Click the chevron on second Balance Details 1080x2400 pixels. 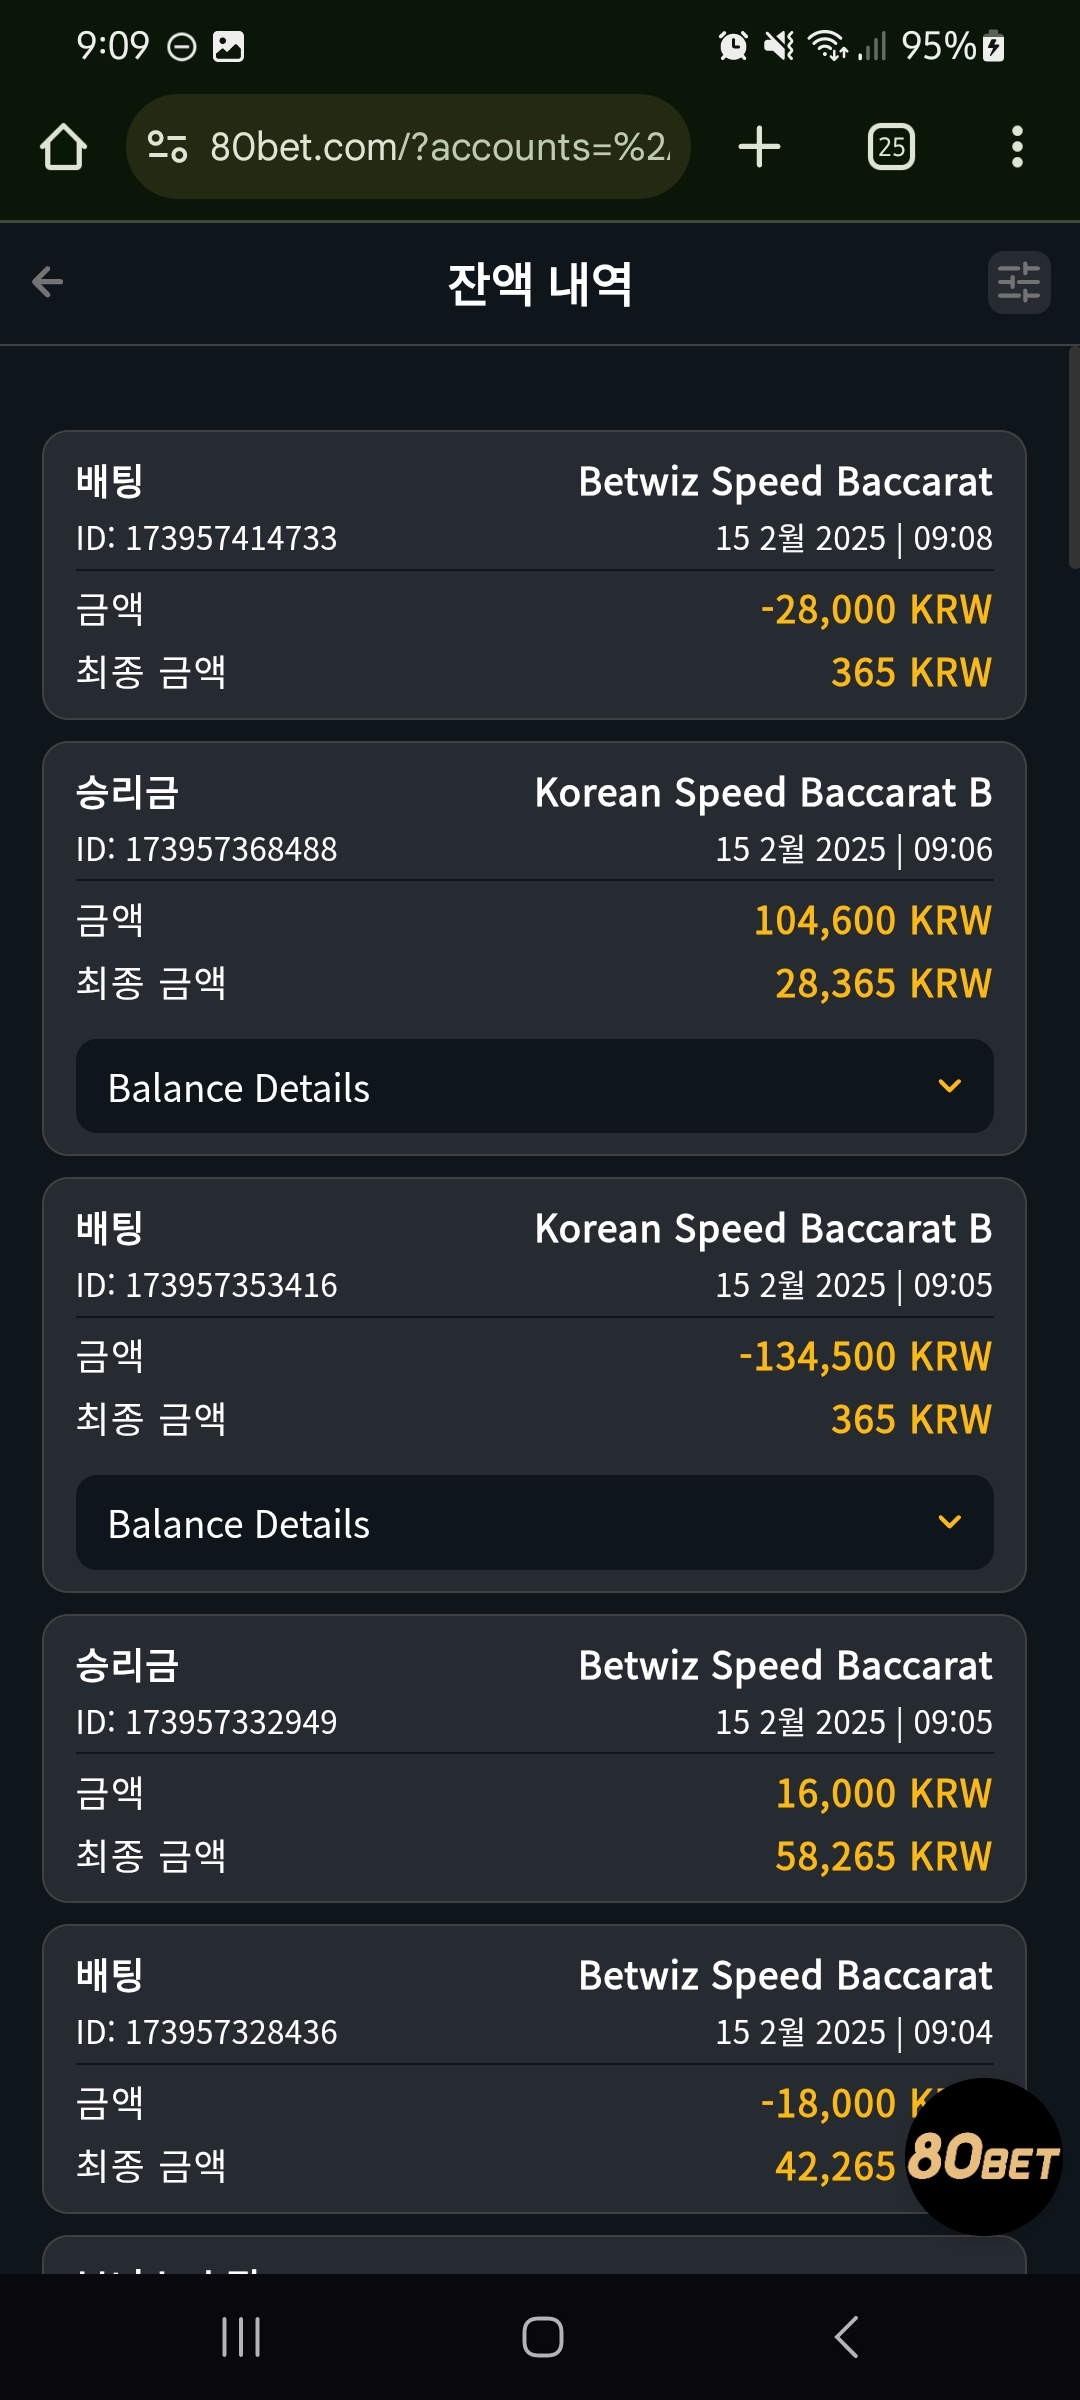950,1522
